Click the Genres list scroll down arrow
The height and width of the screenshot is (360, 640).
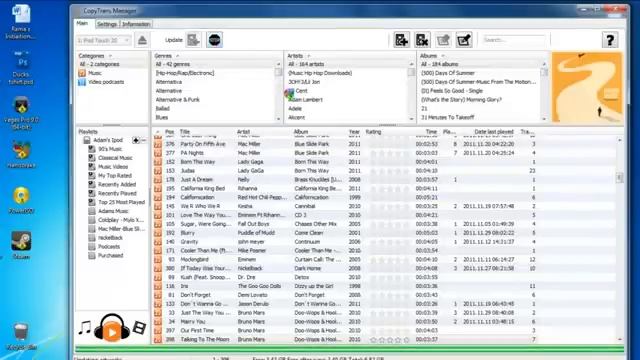tap(278, 119)
